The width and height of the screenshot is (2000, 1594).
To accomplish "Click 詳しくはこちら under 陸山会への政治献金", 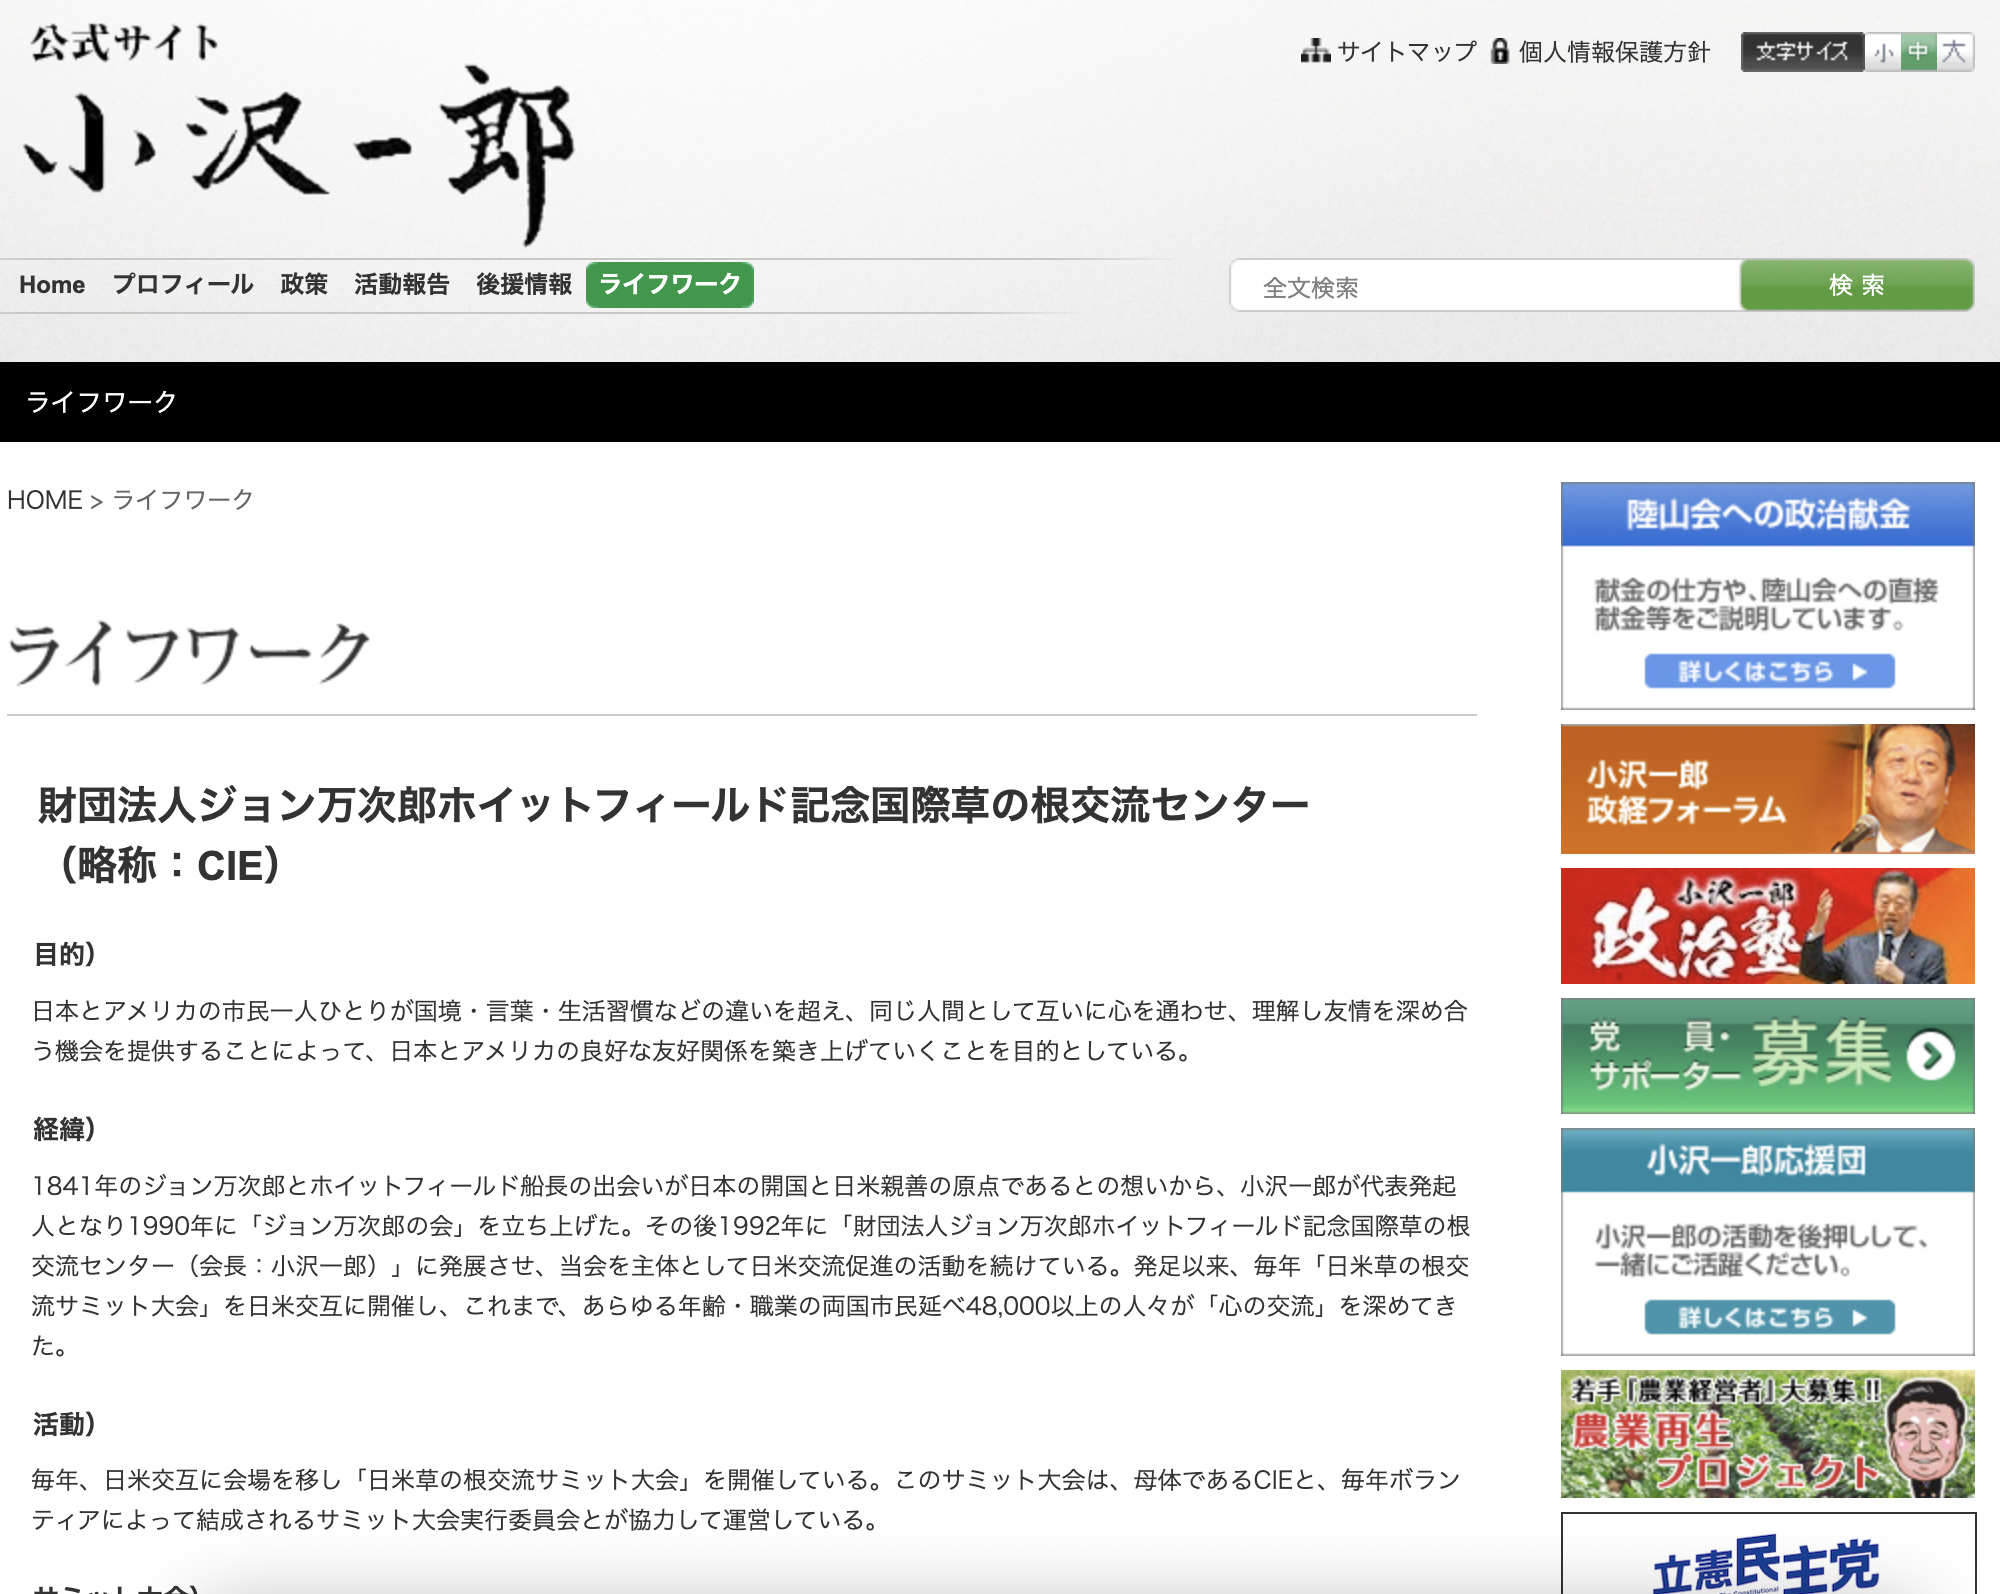I will tap(1770, 671).
